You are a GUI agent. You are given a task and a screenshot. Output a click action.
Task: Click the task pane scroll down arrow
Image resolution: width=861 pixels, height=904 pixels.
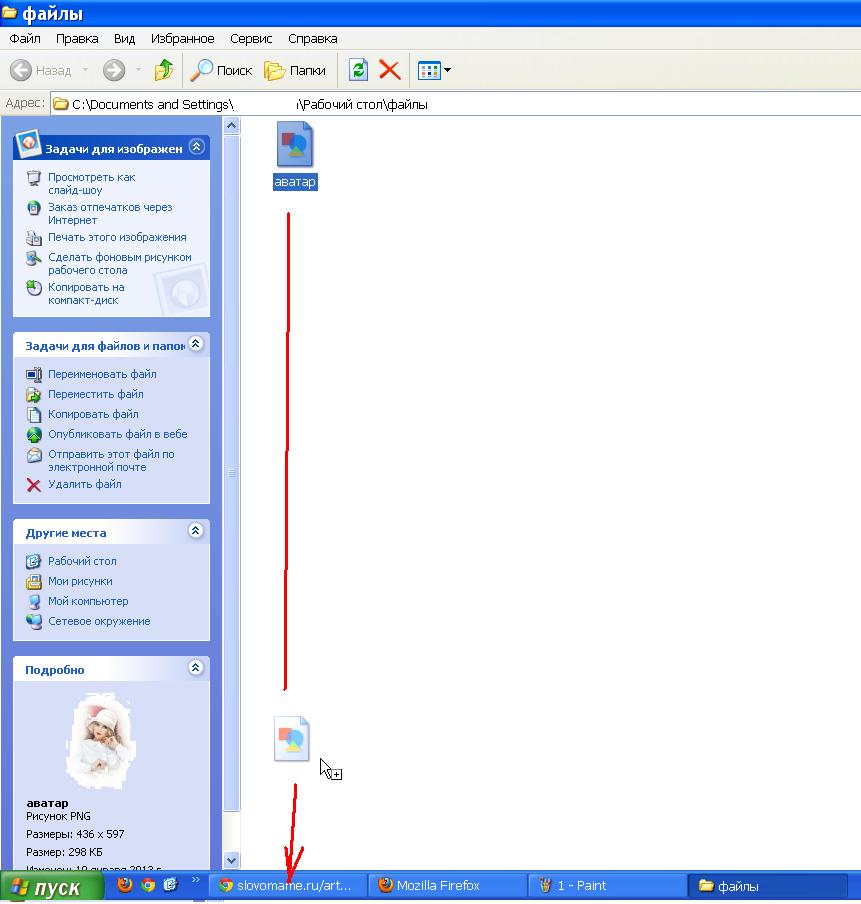[231, 861]
